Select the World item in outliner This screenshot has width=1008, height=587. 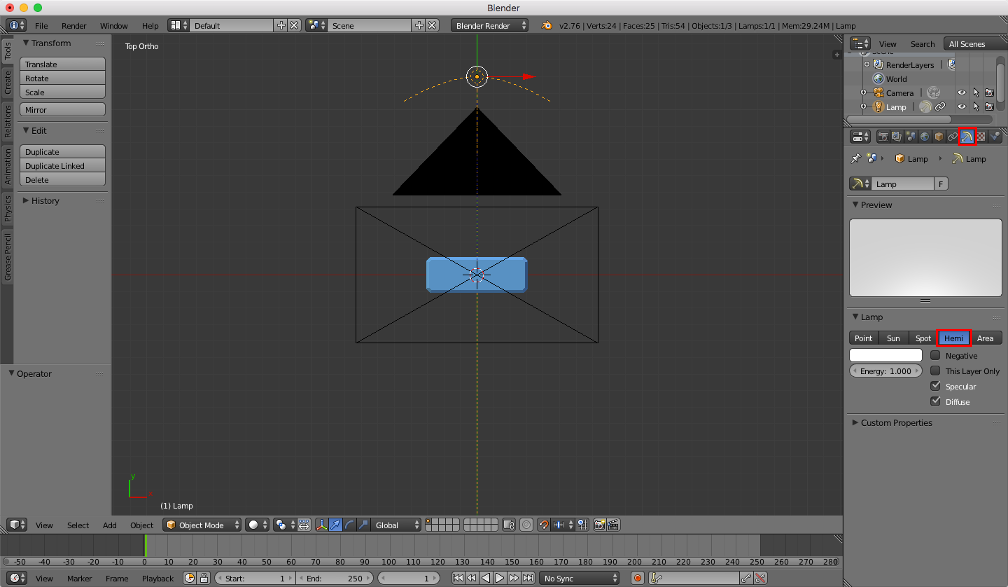click(896, 79)
